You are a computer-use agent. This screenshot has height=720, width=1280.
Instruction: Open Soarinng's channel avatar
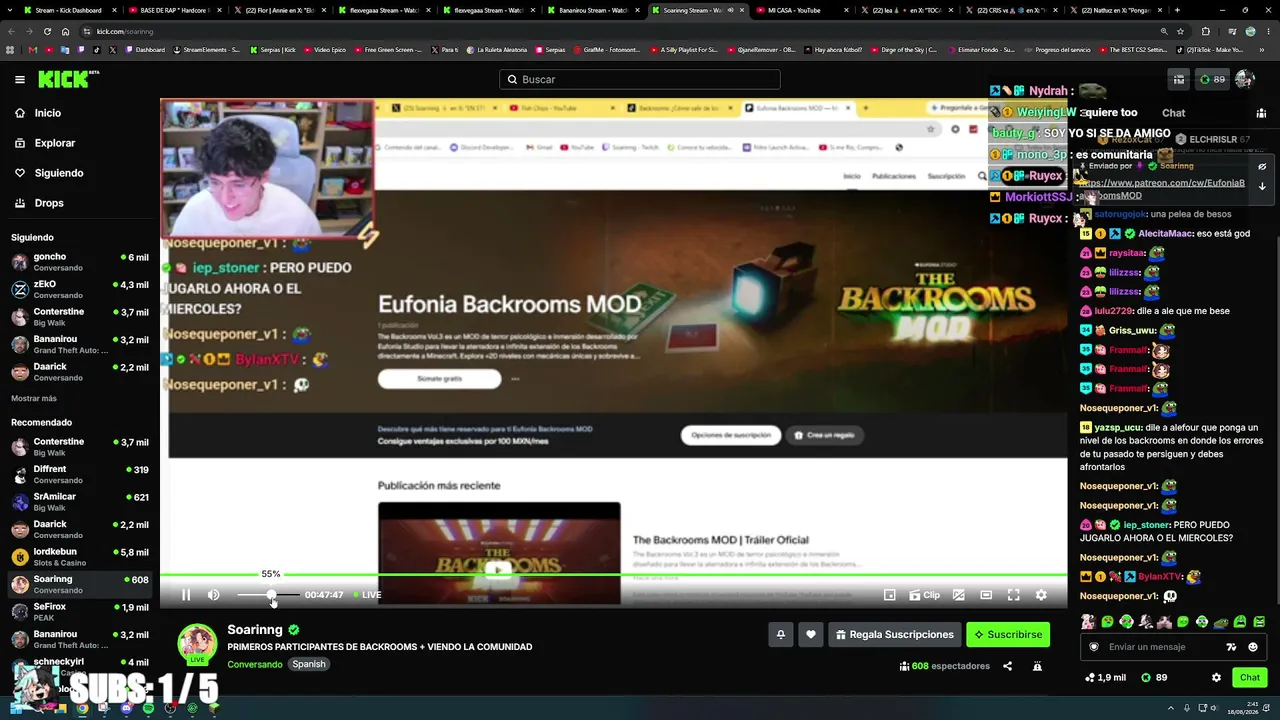[197, 644]
